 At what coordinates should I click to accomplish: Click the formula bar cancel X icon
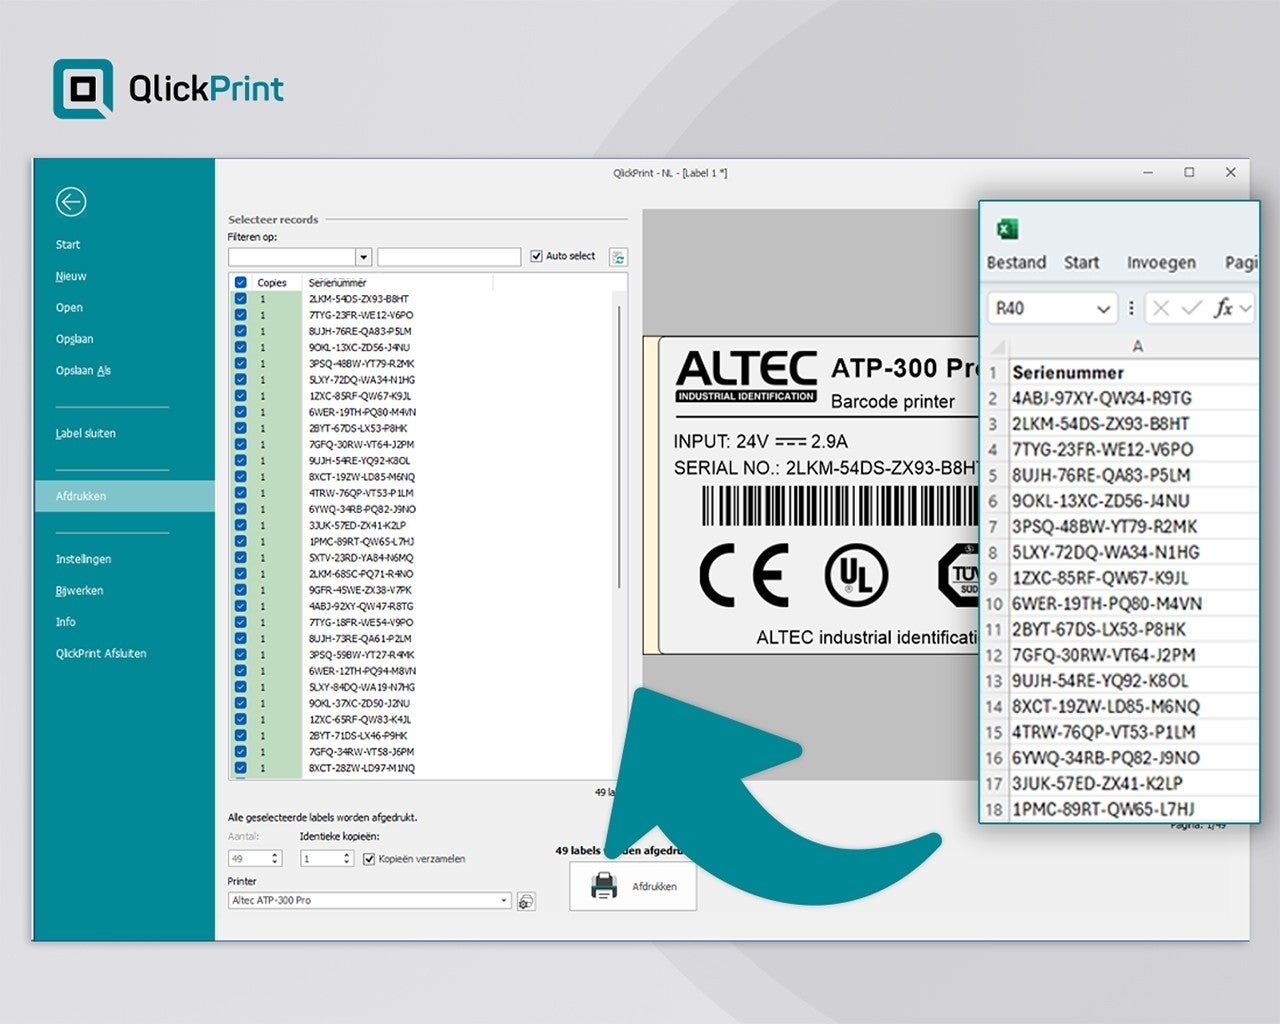pos(1160,308)
